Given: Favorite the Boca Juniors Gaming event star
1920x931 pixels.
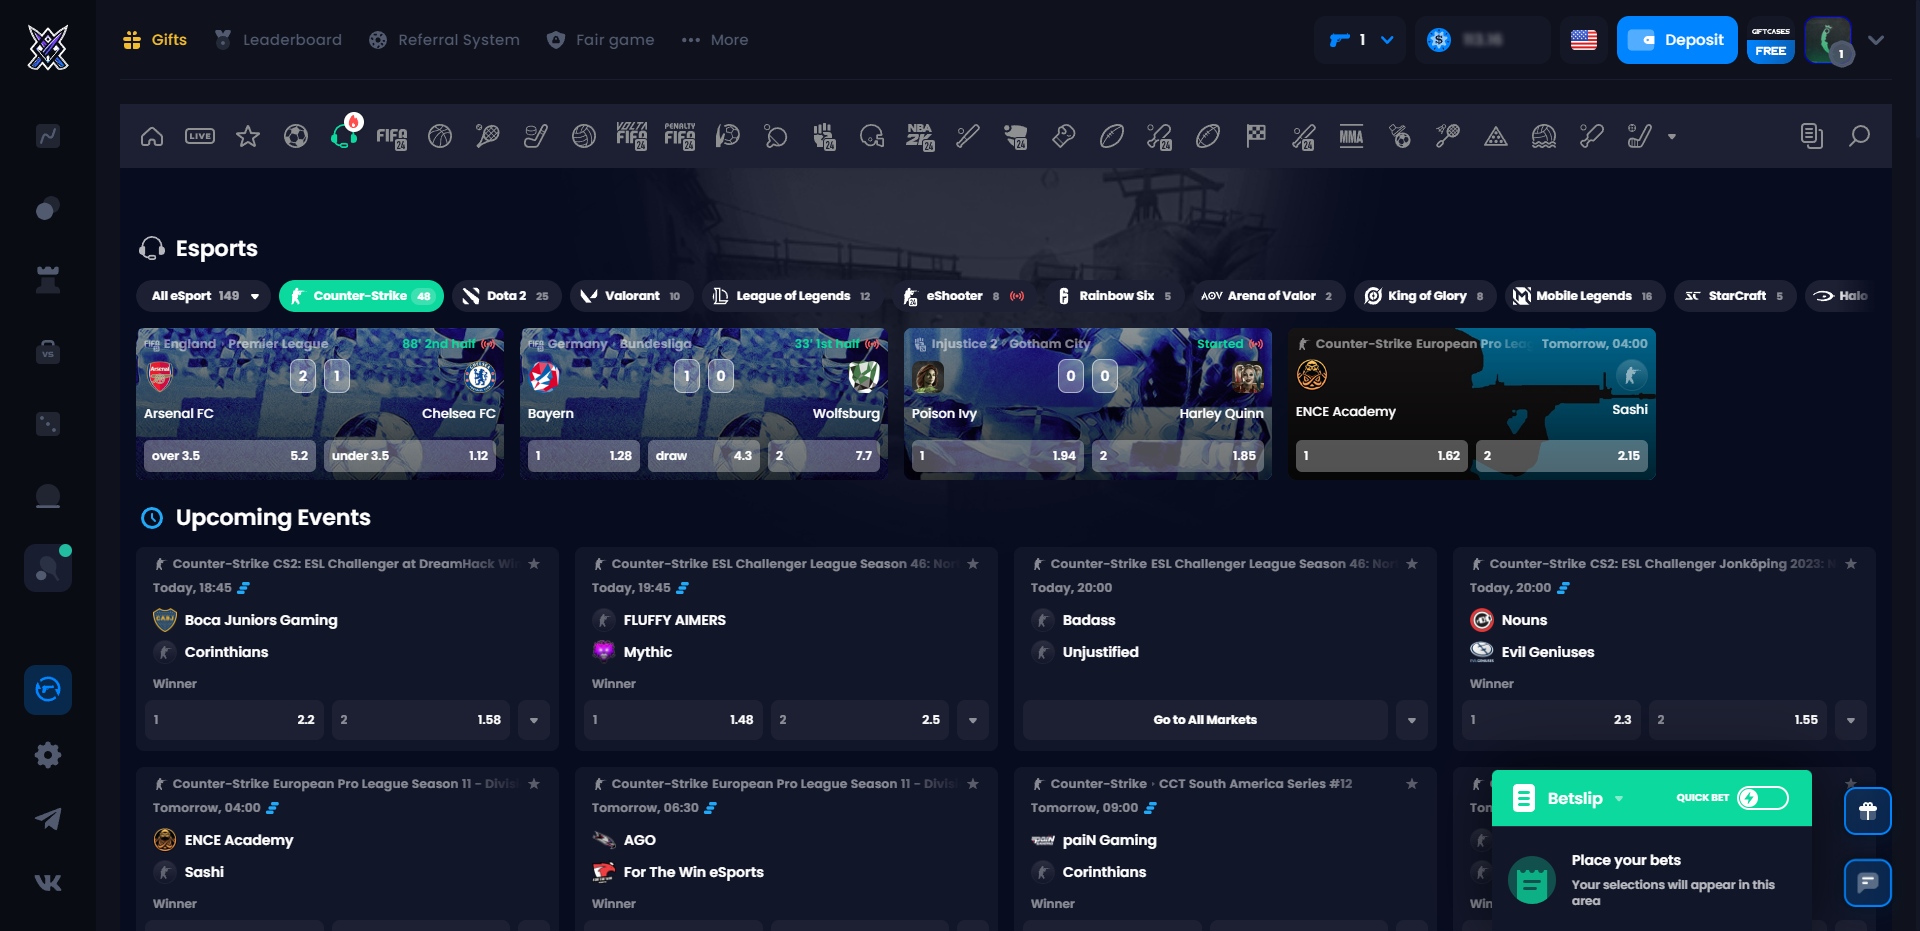Looking at the screenshot, I should [x=534, y=564].
